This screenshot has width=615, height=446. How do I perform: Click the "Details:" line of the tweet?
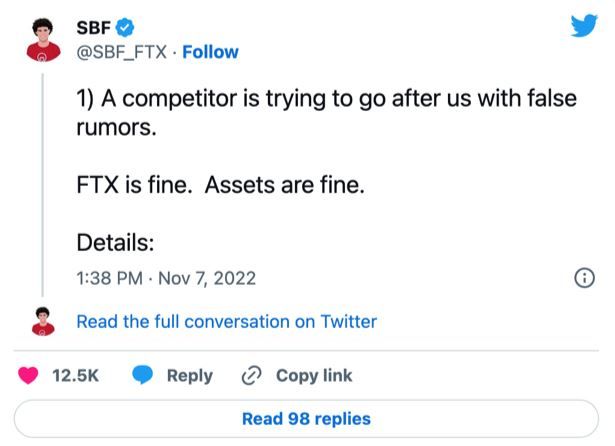click(115, 242)
